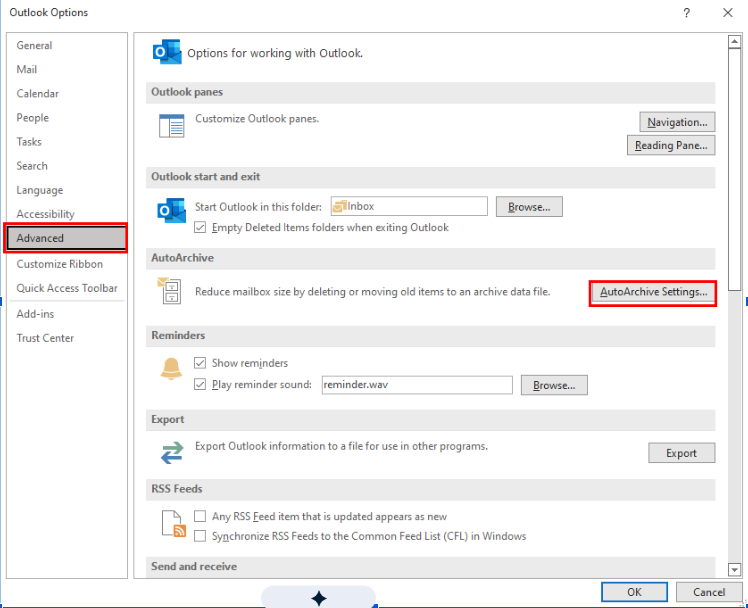Open the Mail options category

point(67,70)
